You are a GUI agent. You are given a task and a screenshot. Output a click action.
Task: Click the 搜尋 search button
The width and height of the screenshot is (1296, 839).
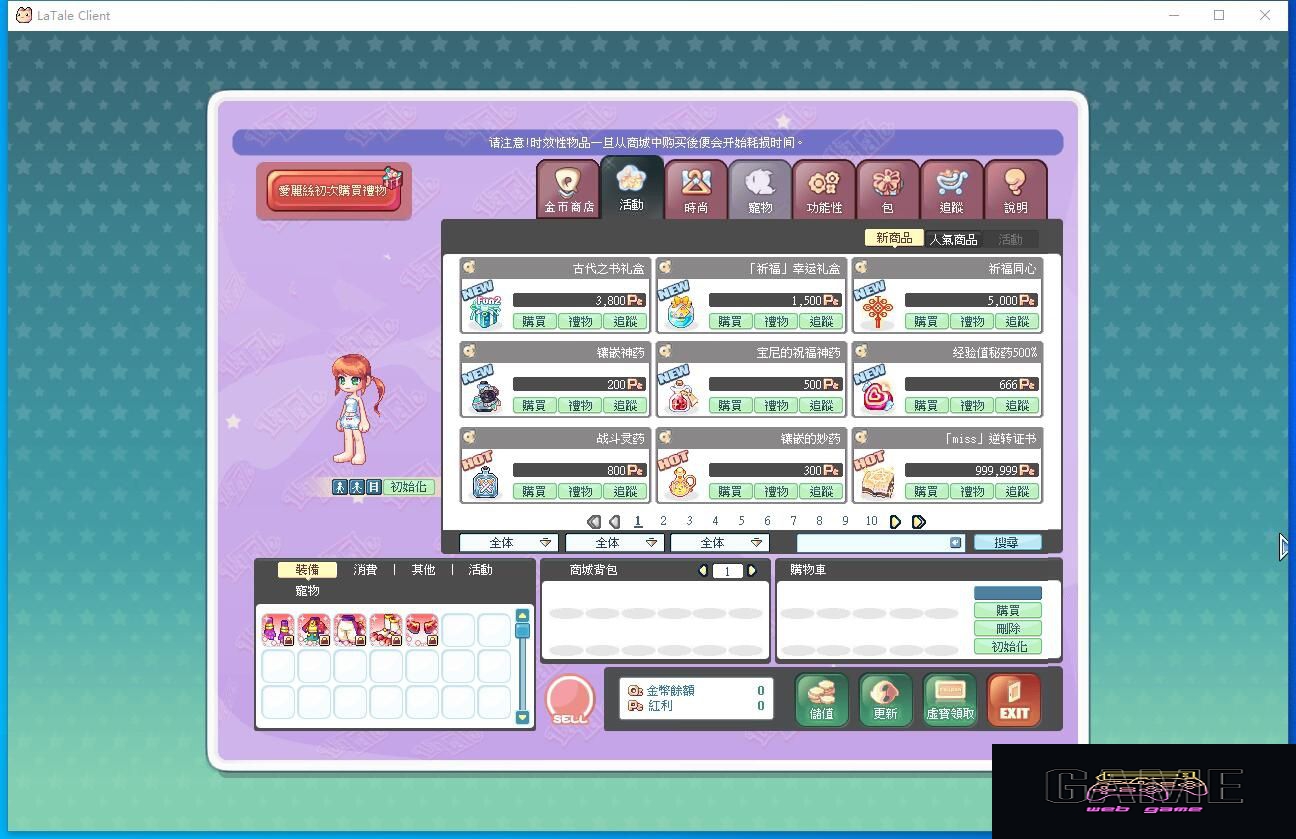[x=1007, y=542]
